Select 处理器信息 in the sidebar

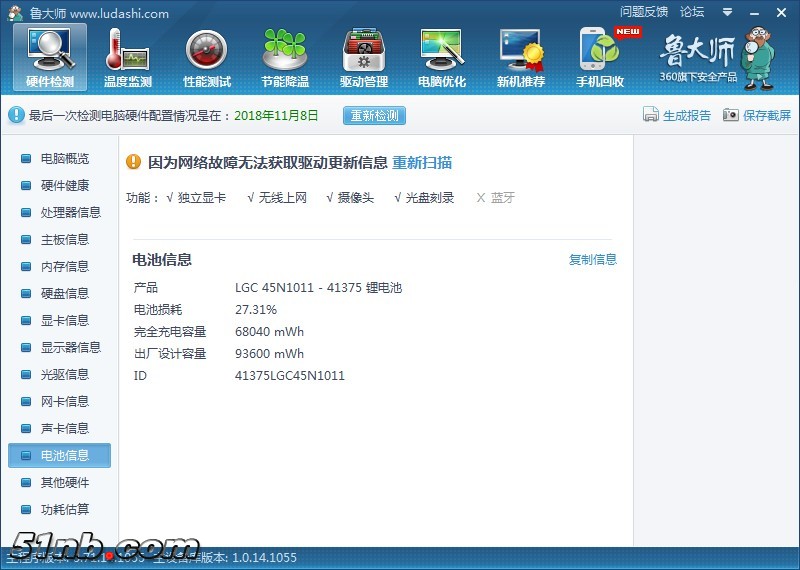tap(70, 212)
